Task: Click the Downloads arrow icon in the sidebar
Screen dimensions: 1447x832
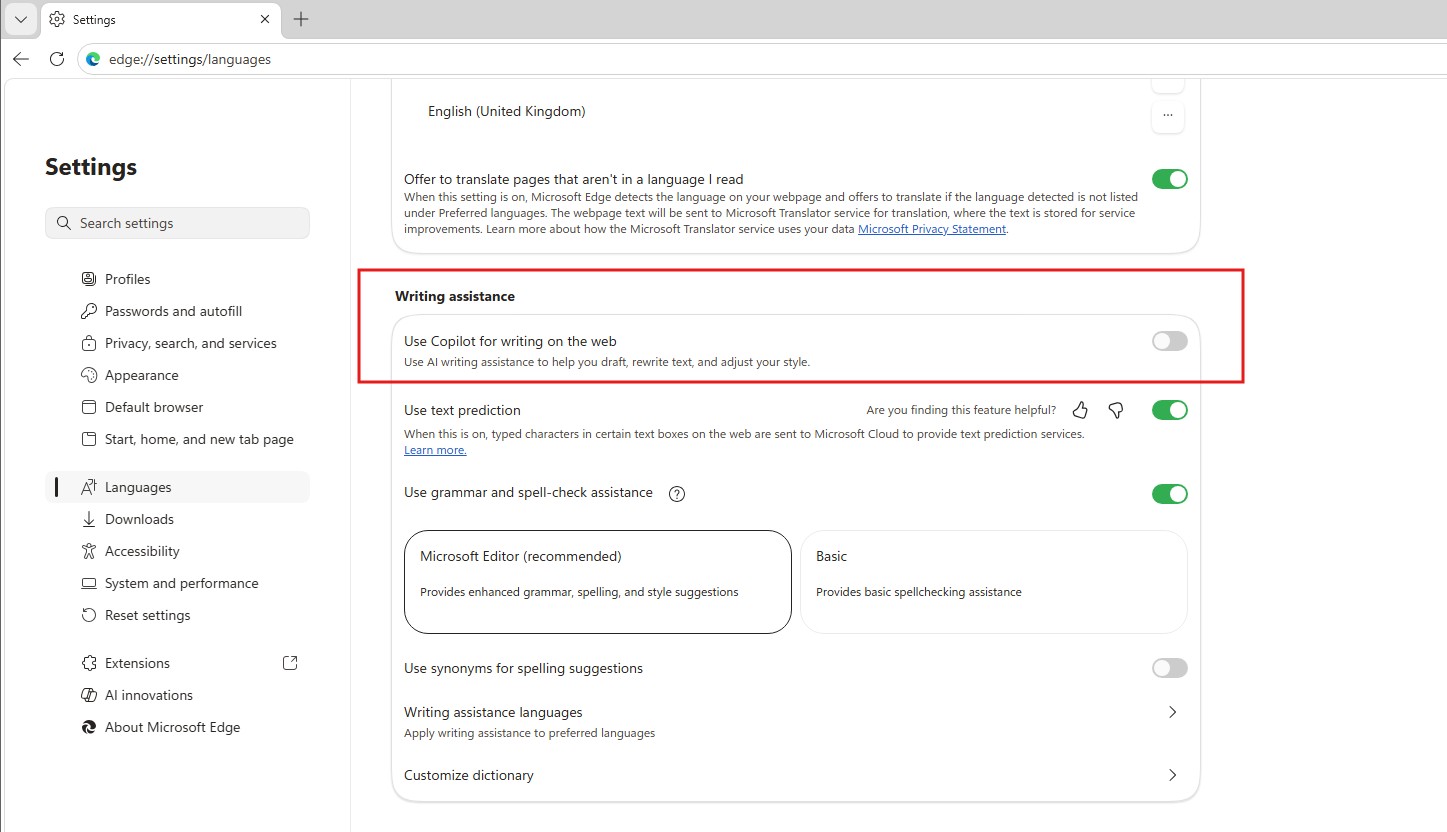Action: click(89, 519)
